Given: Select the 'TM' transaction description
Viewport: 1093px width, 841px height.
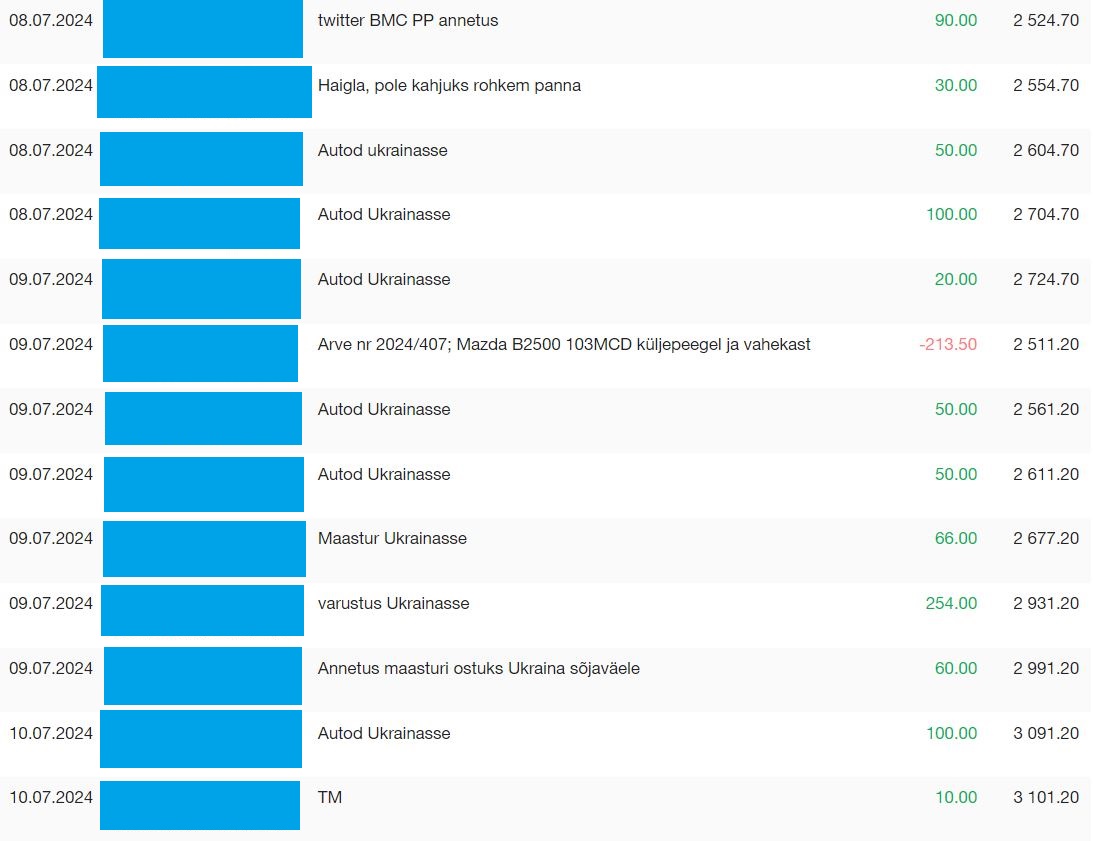Looking at the screenshot, I should [330, 797].
